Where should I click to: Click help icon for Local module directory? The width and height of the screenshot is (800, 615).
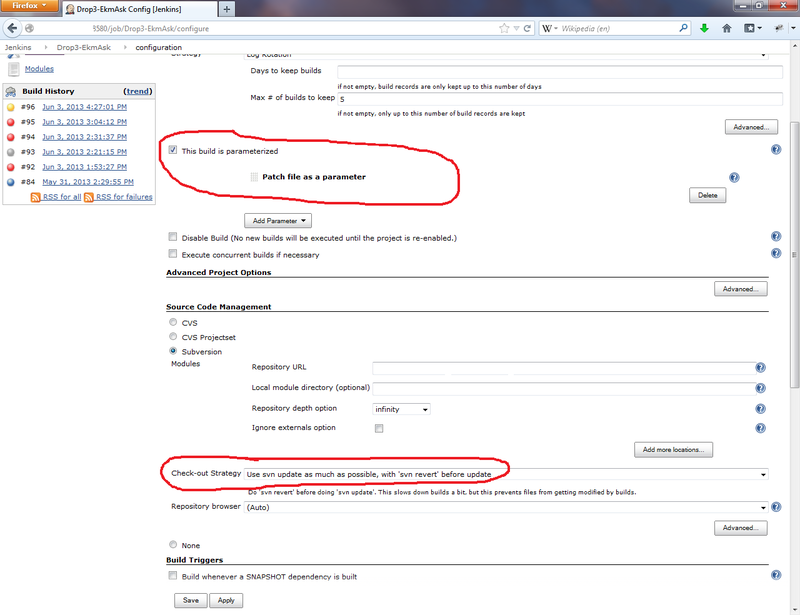point(760,388)
